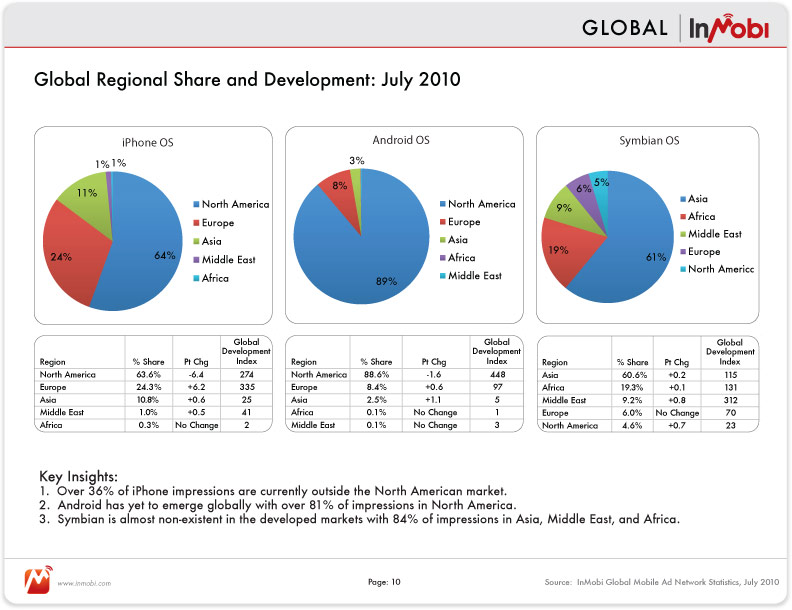792x610 pixels.
Task: Click the iPhone OS chart title
Action: point(147,143)
